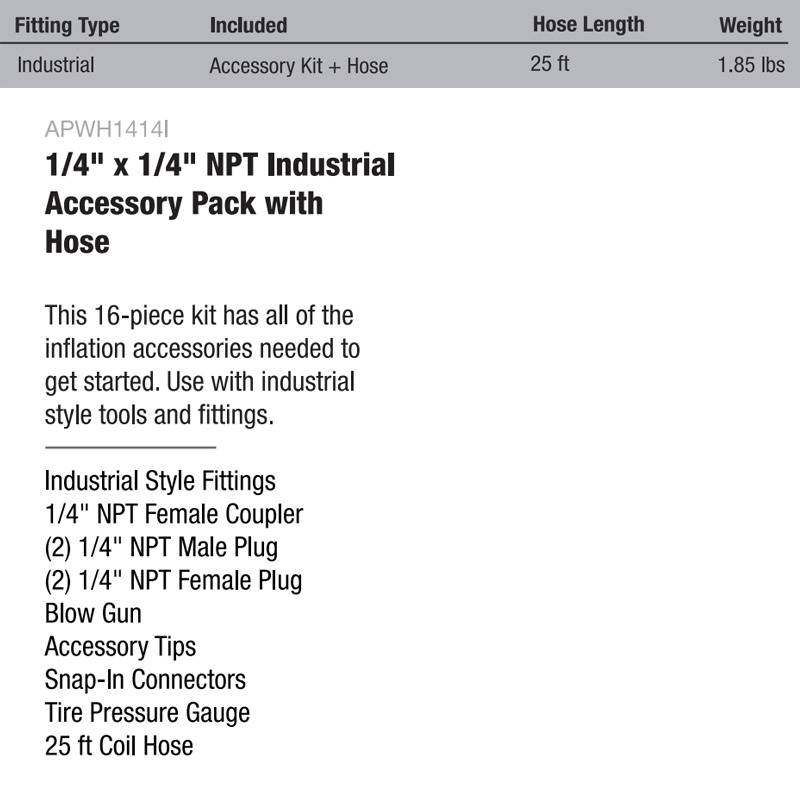800x800 pixels.
Task: Click the Fitting Type column header
Action: click(x=67, y=26)
